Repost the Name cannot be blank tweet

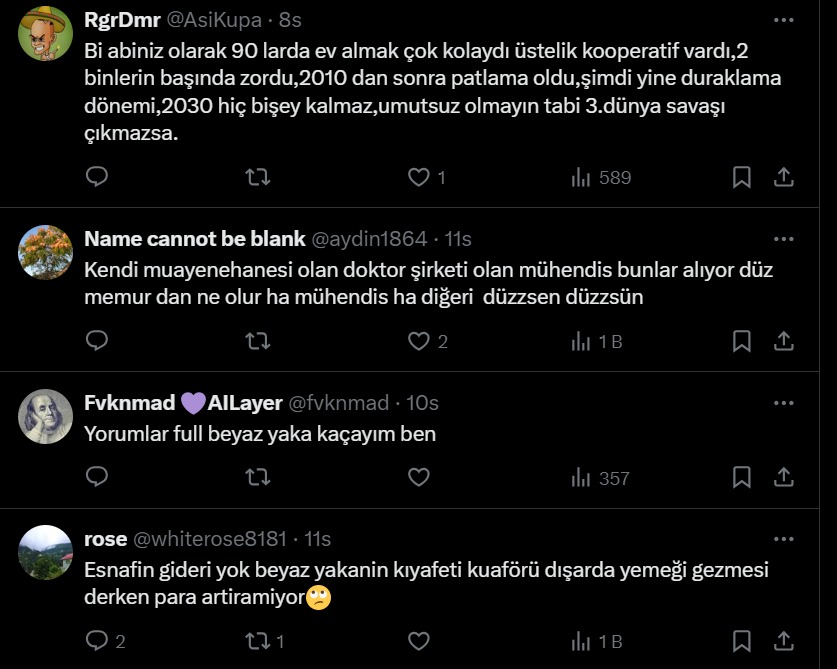tap(258, 341)
